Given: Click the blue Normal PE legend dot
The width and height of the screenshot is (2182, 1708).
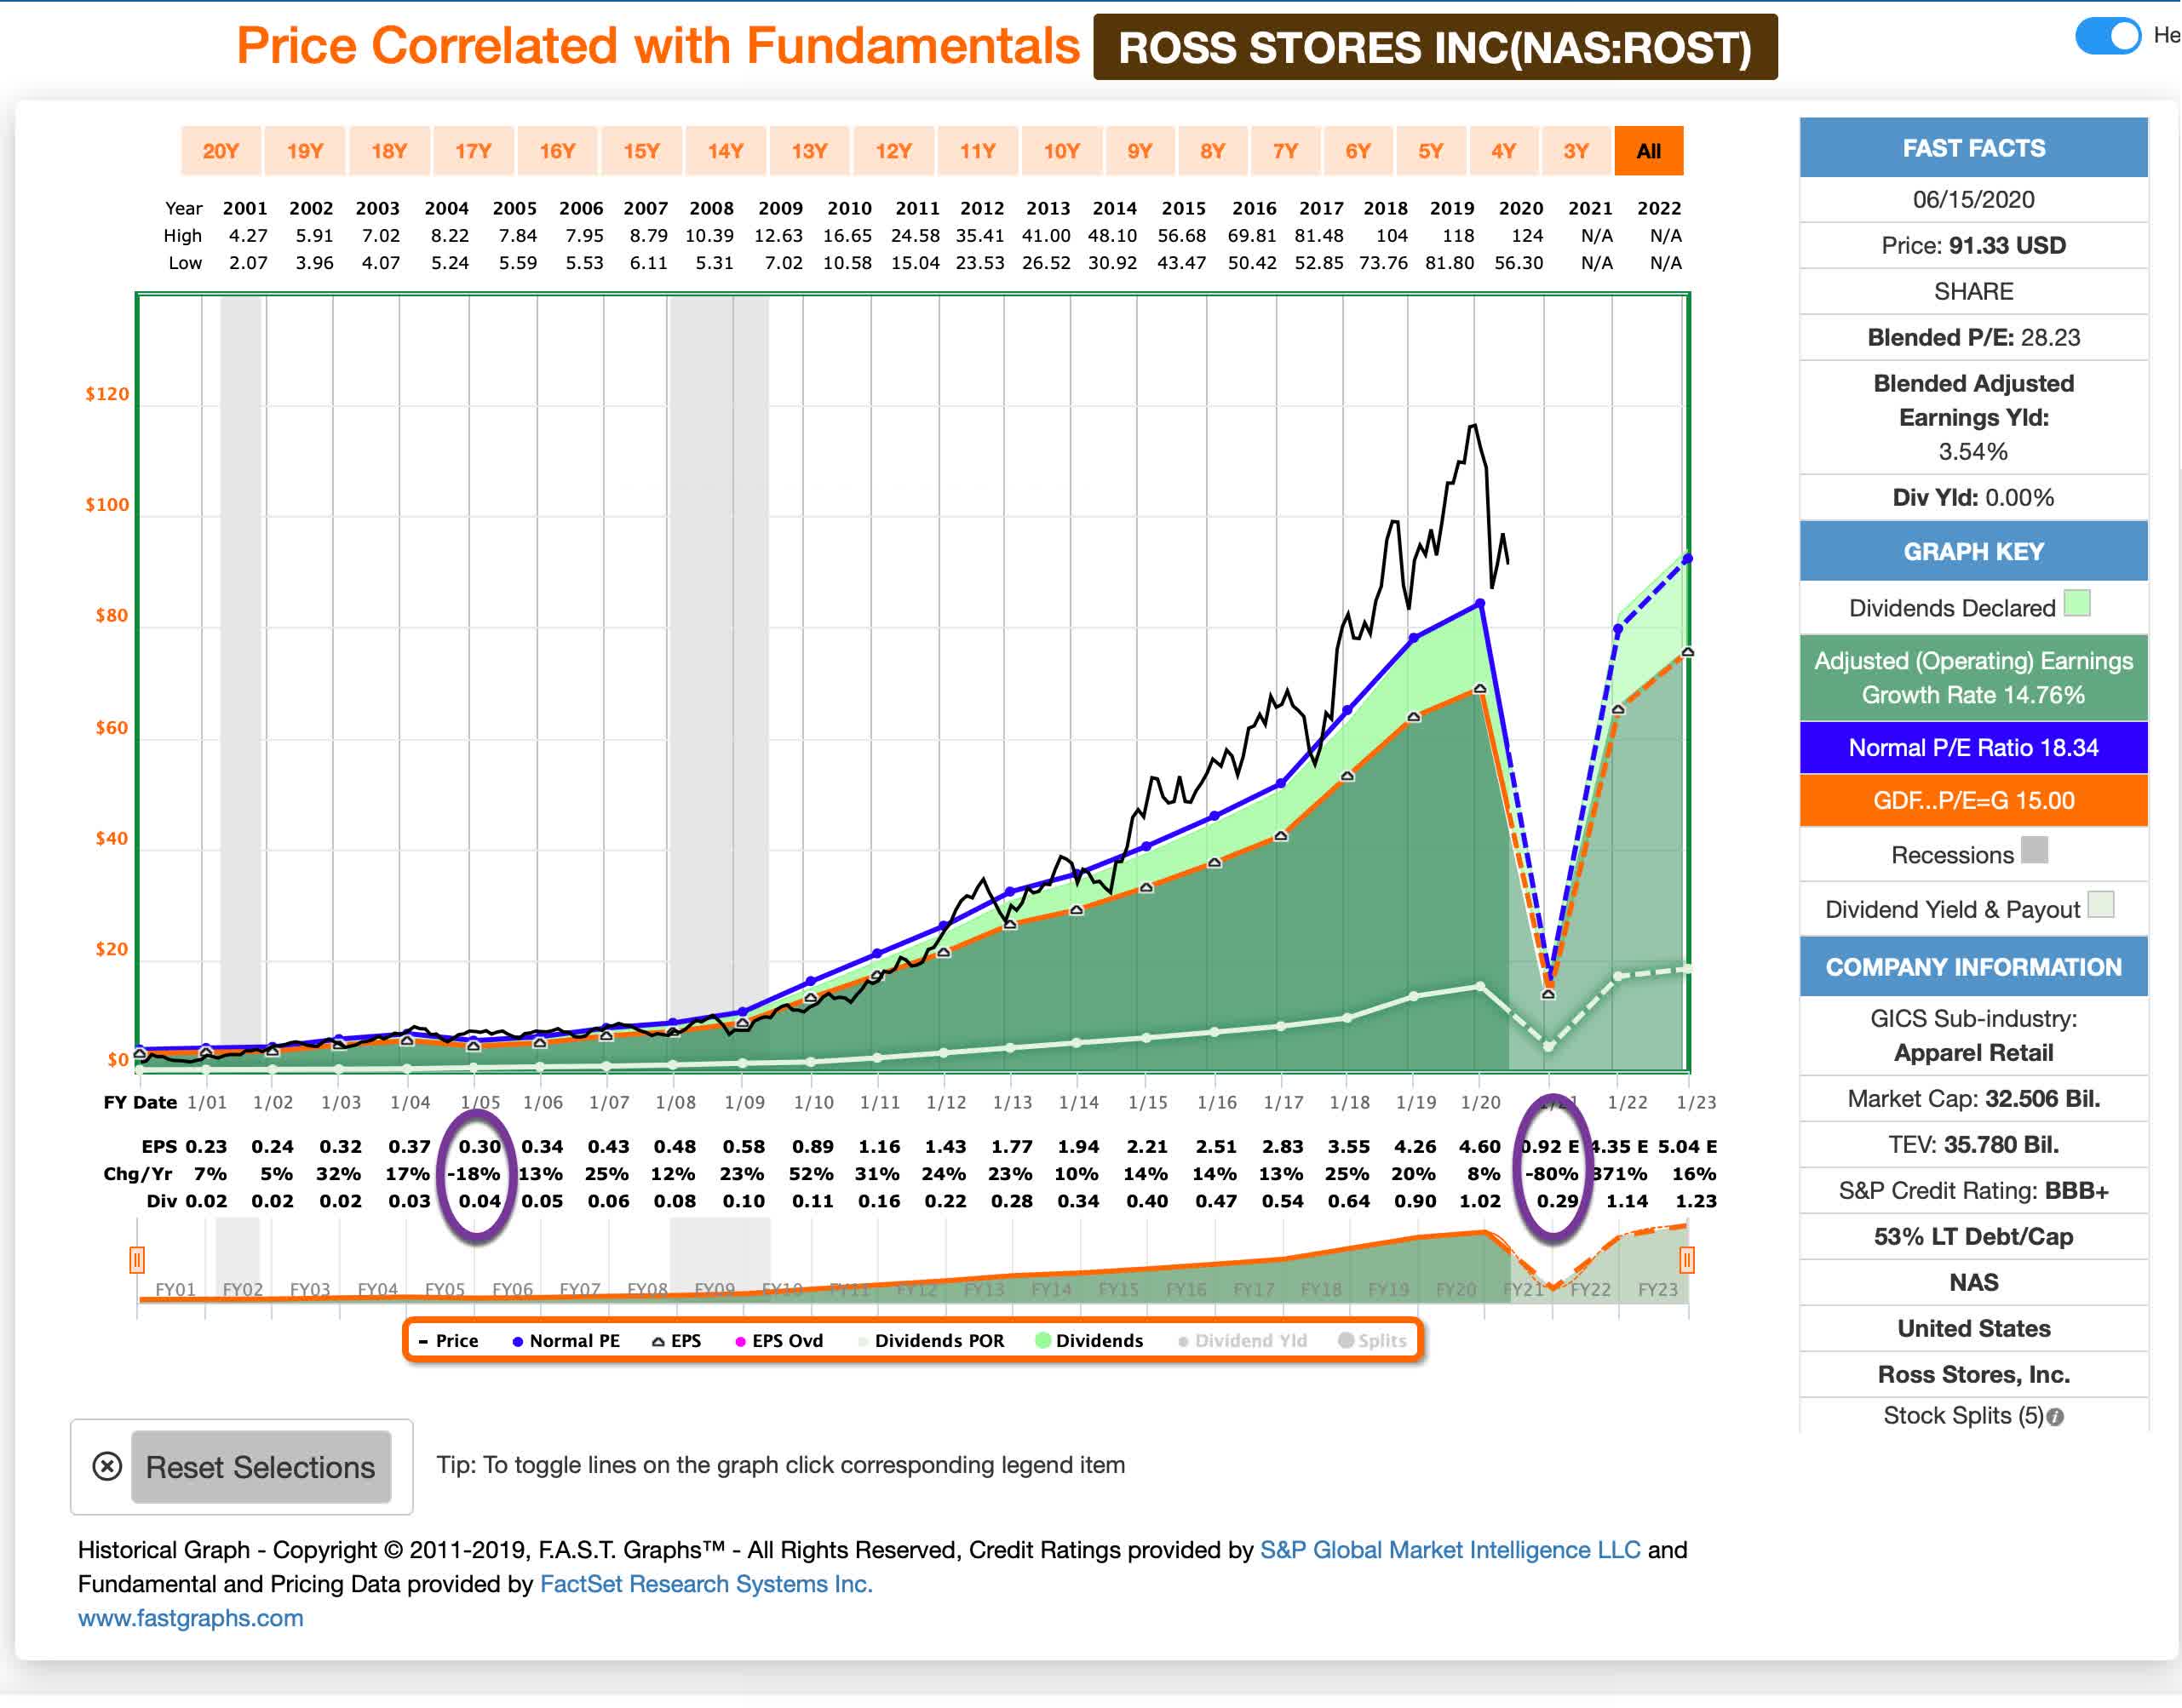Looking at the screenshot, I should (x=517, y=1341).
